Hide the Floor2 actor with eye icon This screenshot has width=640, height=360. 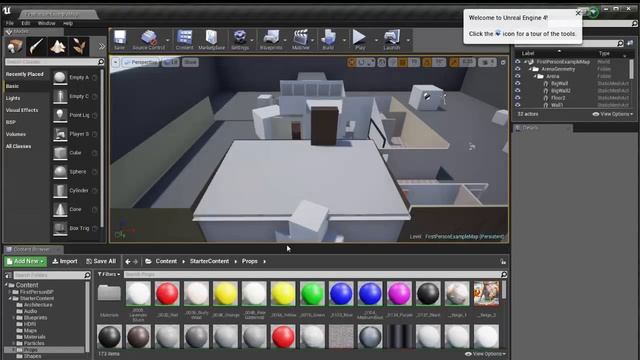(x=518, y=98)
